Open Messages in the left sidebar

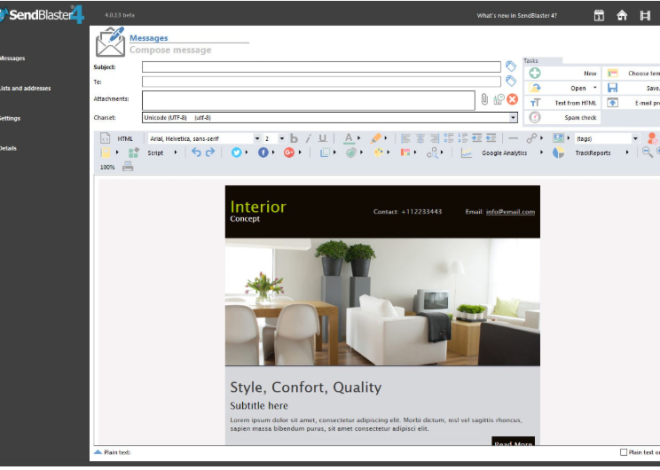pos(12,58)
